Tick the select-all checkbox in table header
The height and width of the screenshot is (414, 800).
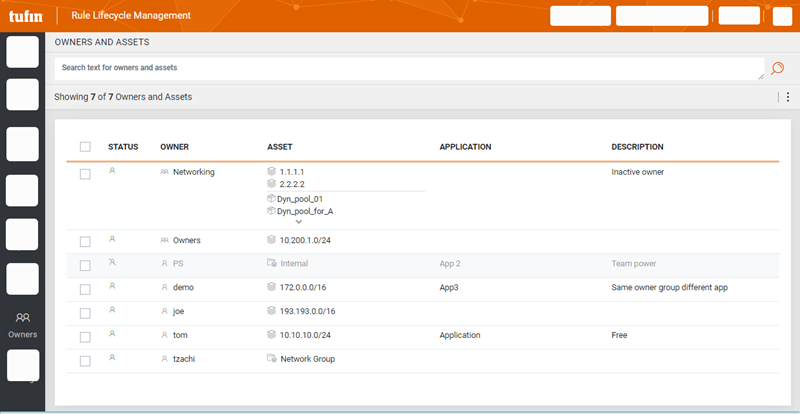click(x=85, y=147)
